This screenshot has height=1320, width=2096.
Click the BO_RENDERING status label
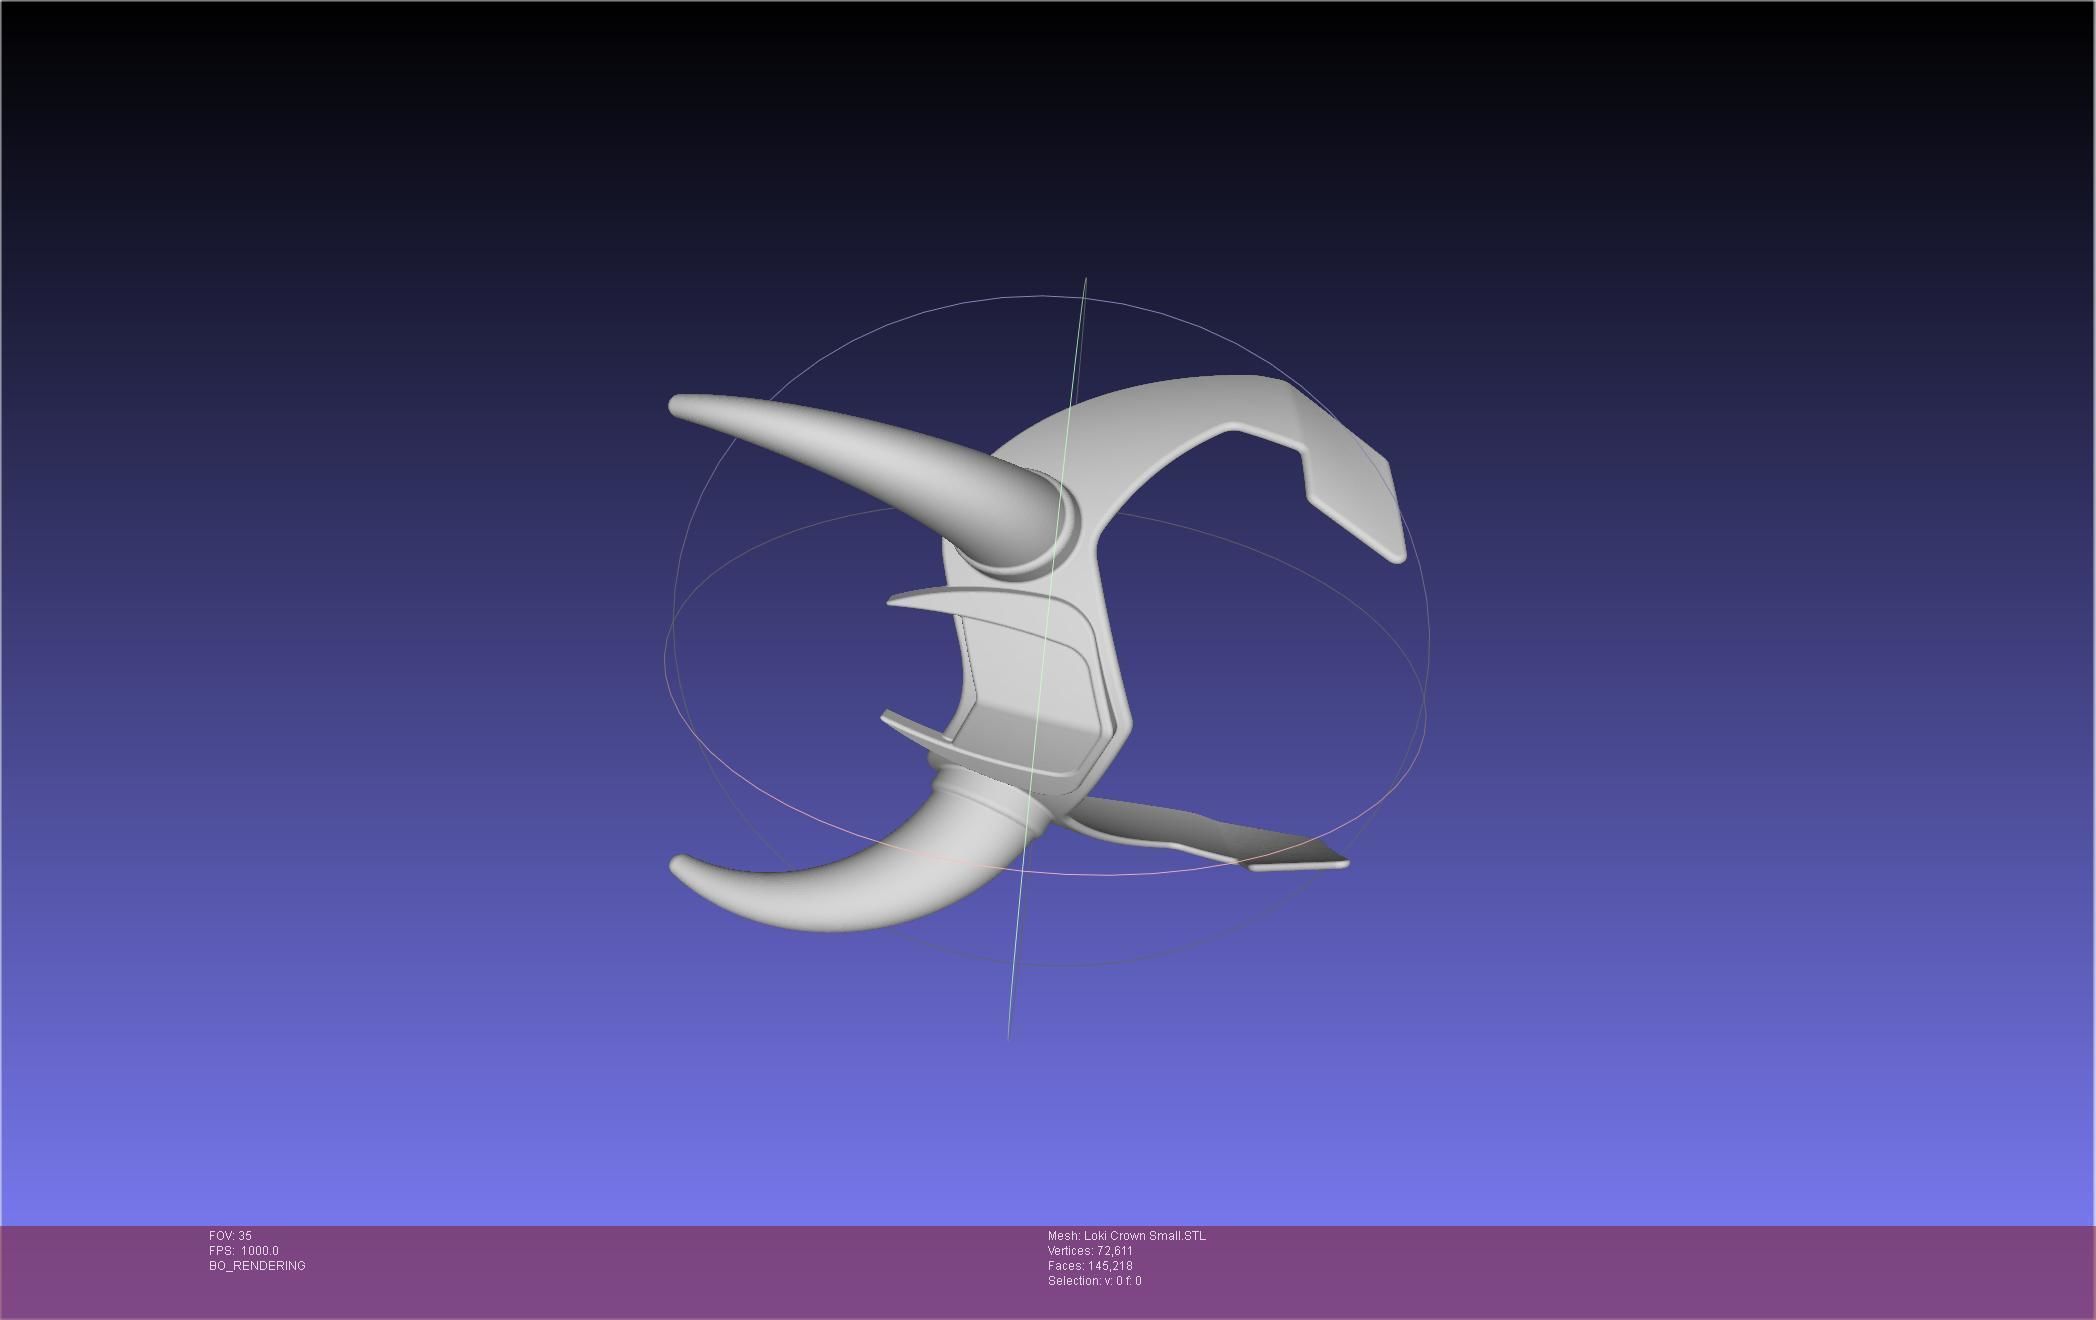(257, 1266)
